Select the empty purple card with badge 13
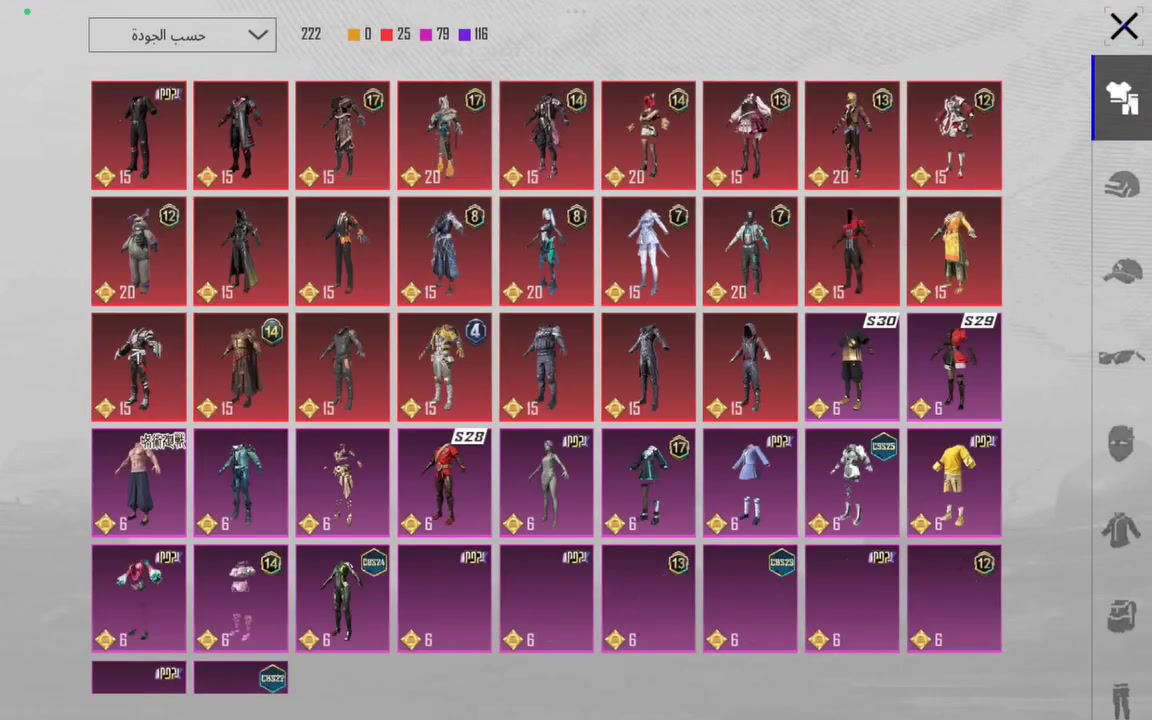1152x720 pixels. pyautogui.click(x=648, y=599)
